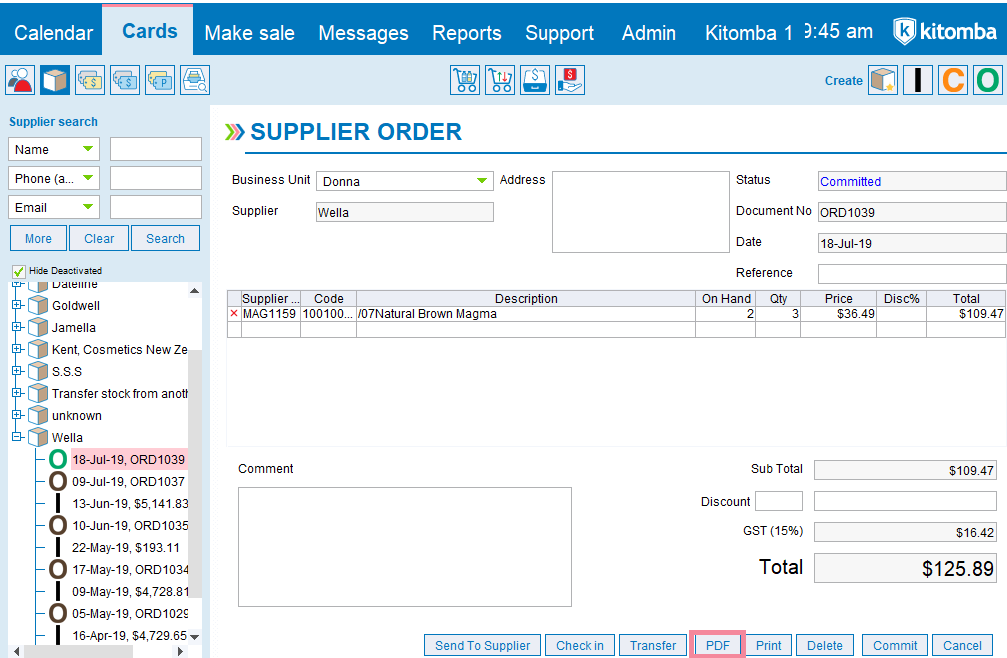The image size is (1007, 658).
Task: Expand the Kent, Cosmetics tree node
Action: [17, 349]
